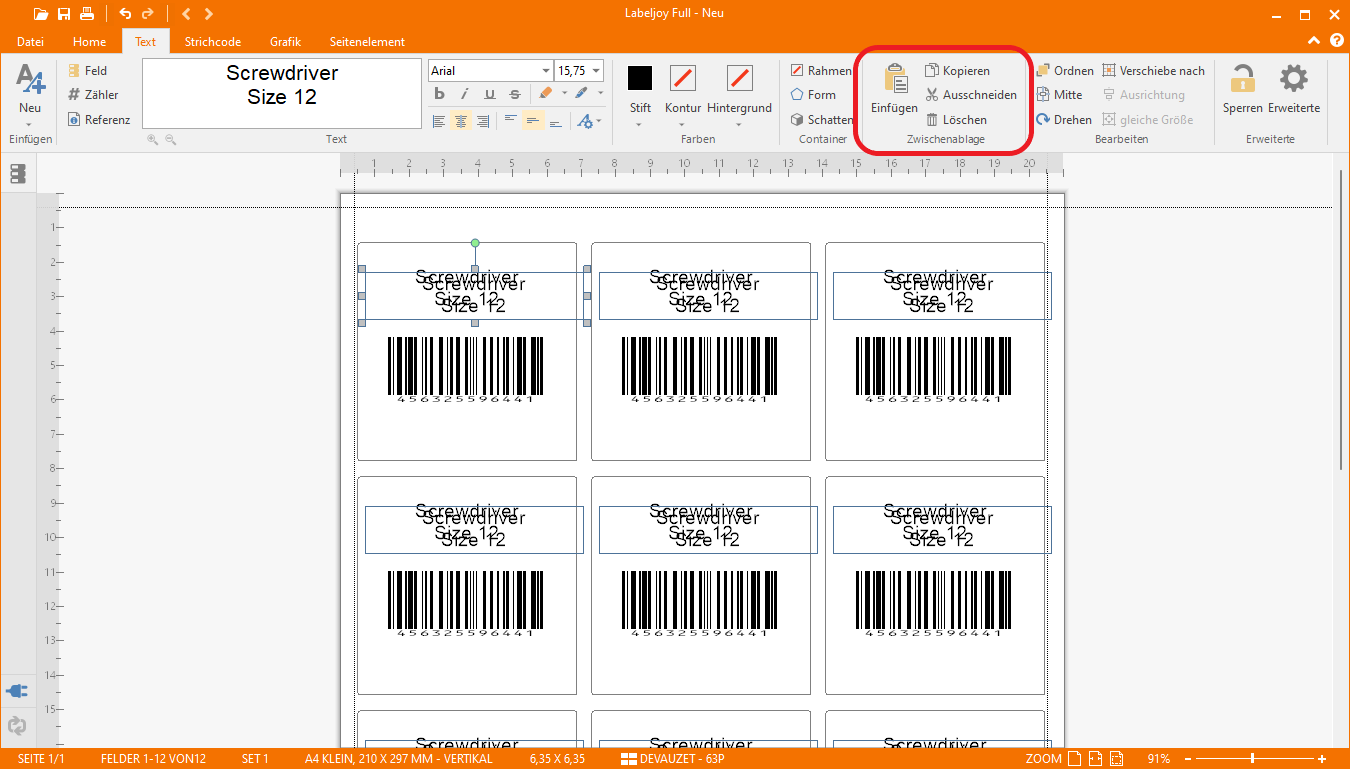The height and width of the screenshot is (769, 1350).
Task: Expand the Stift dropdown arrow
Action: coord(639,125)
